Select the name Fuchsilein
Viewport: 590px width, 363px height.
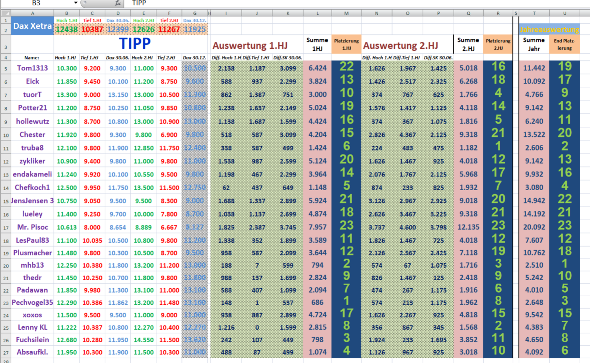(32, 340)
